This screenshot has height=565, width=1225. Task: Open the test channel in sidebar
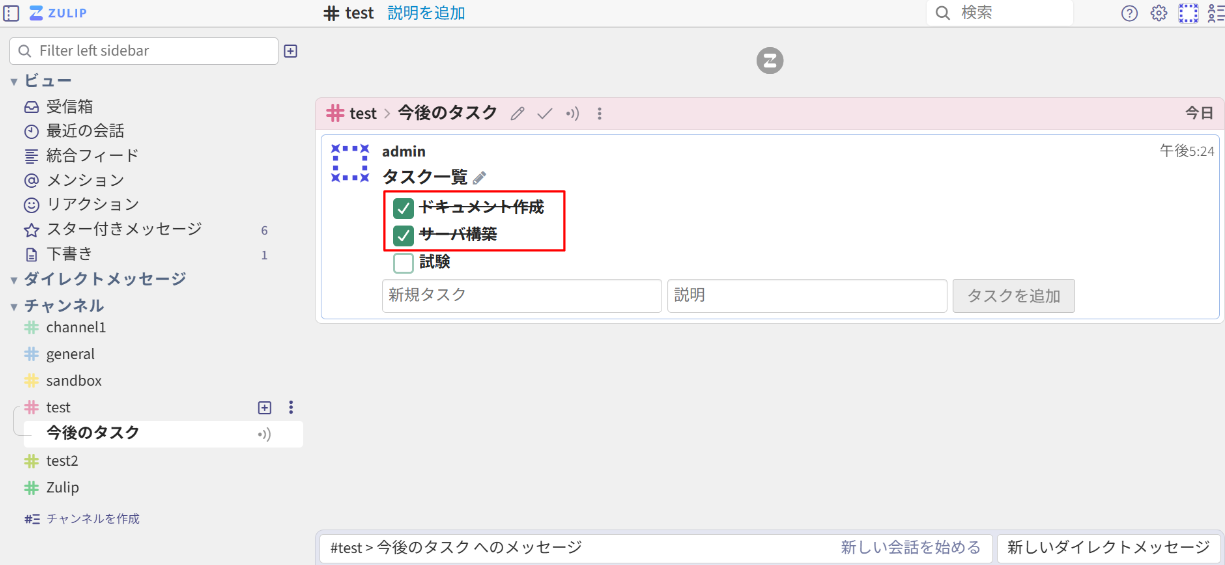[x=58, y=407]
